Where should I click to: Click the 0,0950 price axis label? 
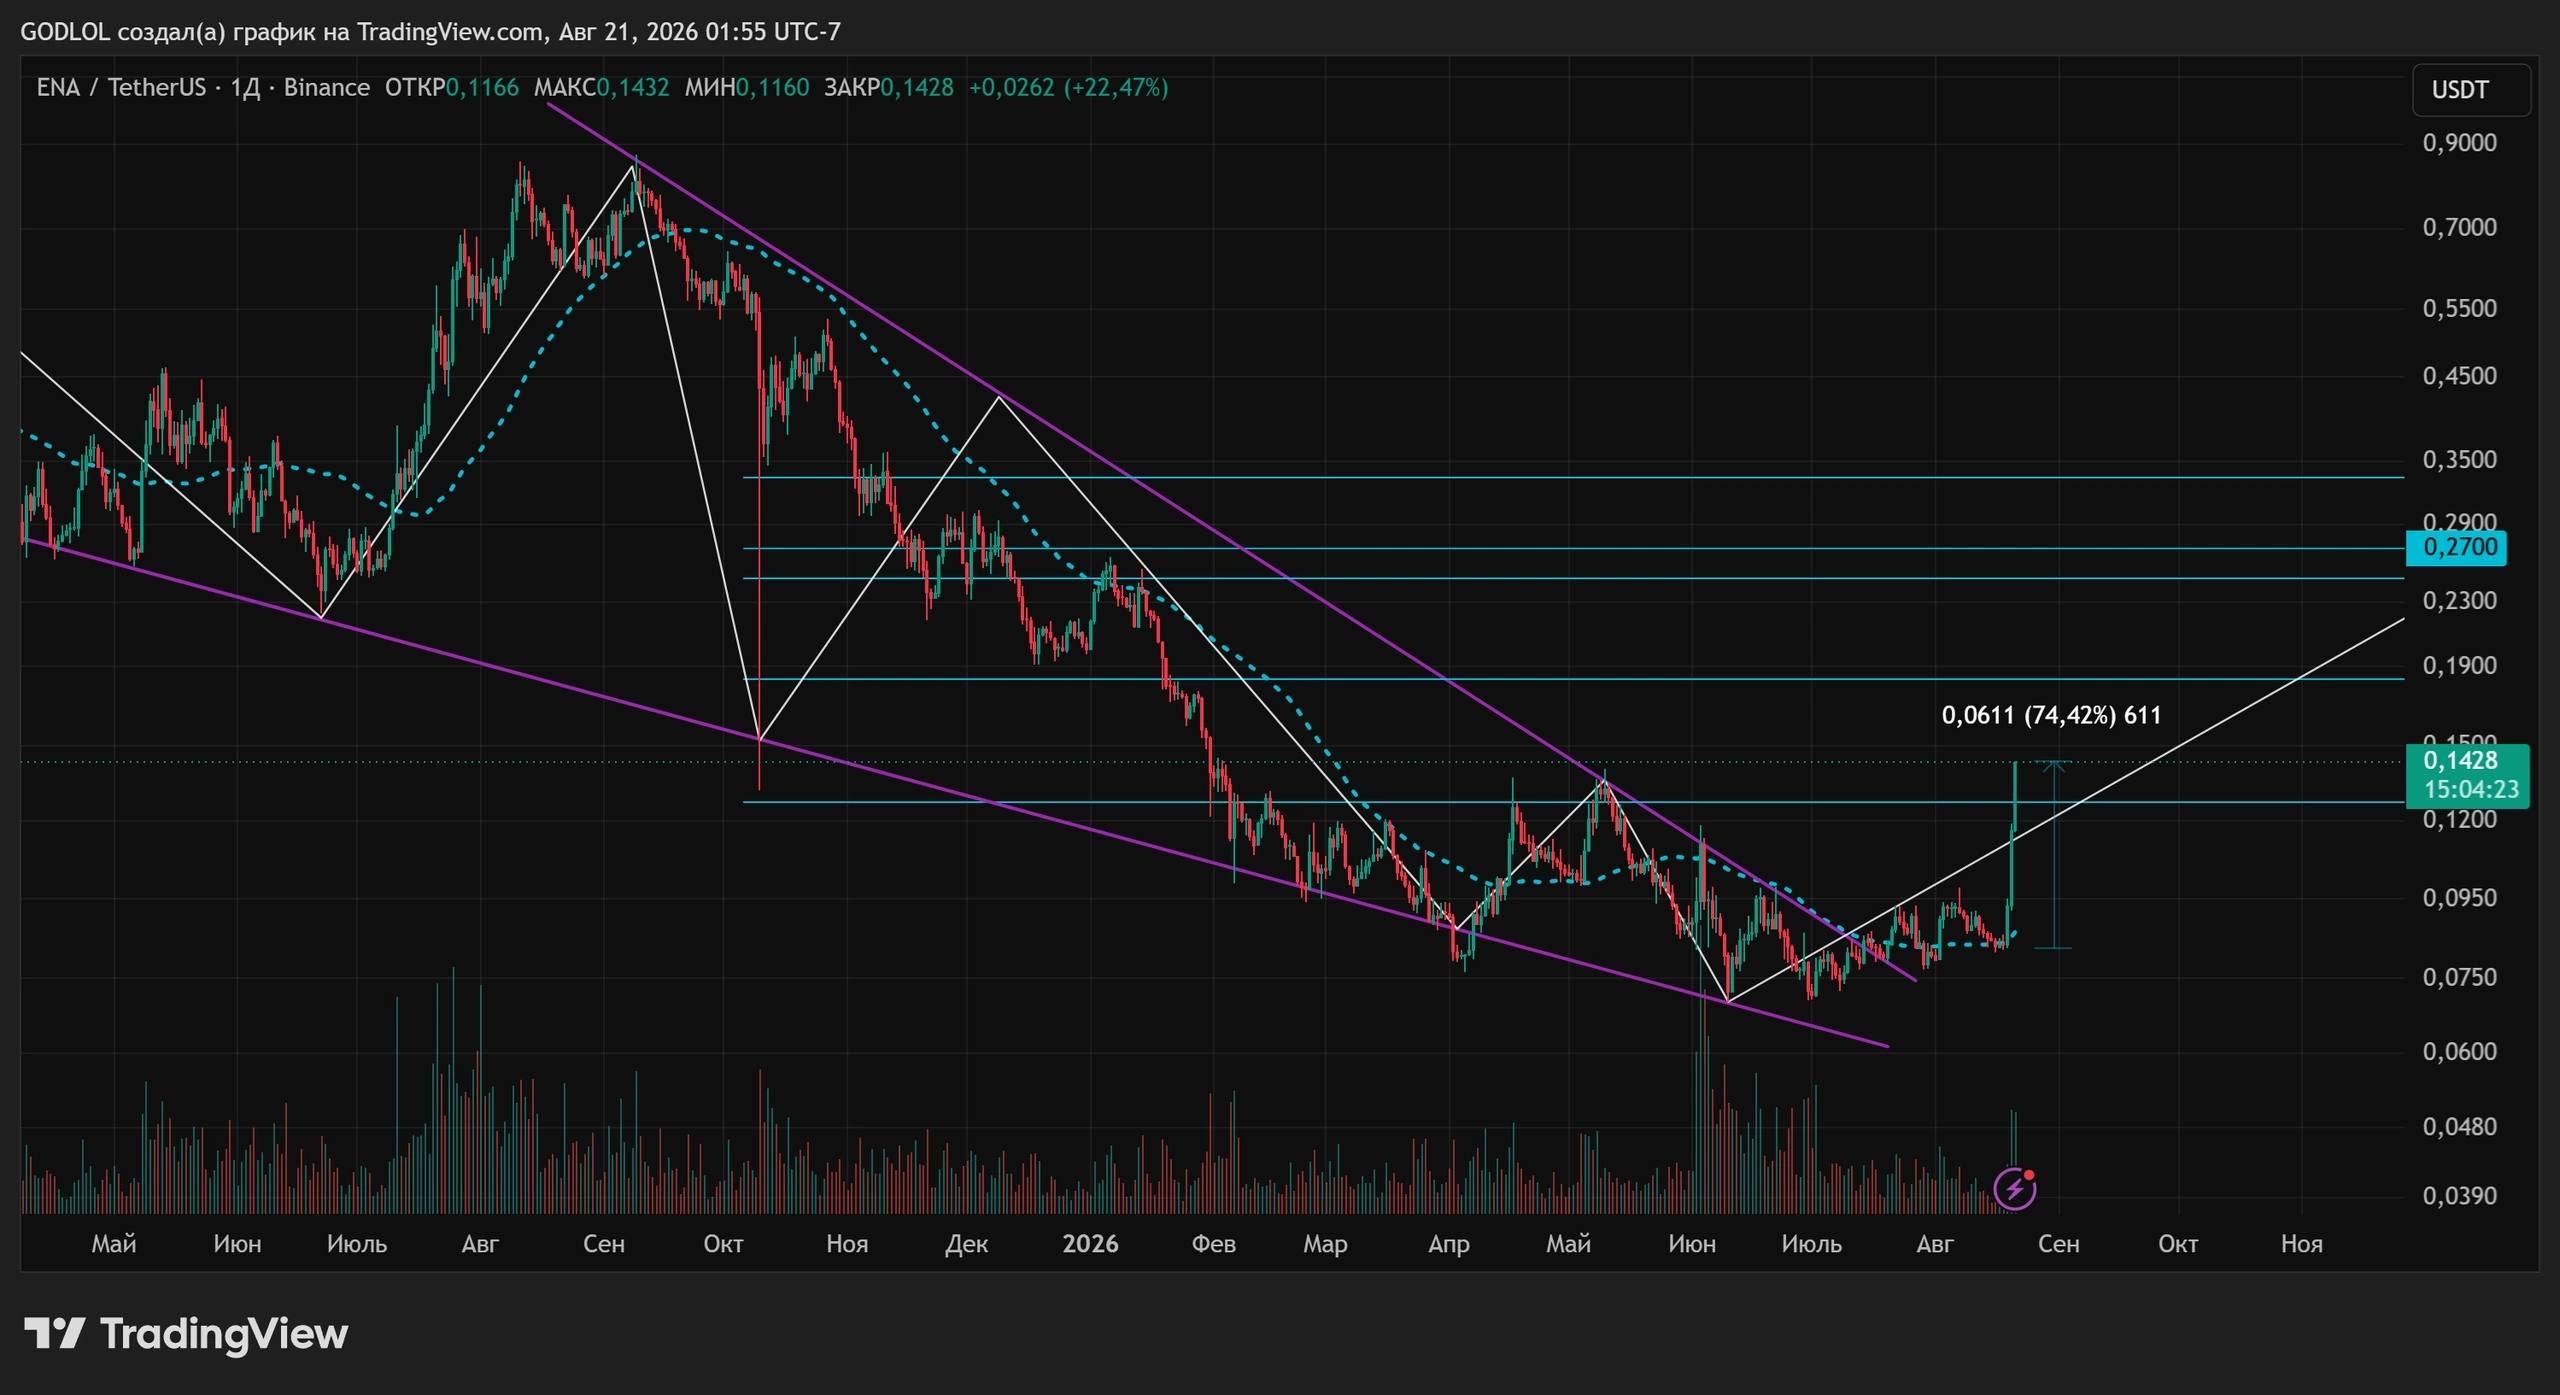(2459, 898)
